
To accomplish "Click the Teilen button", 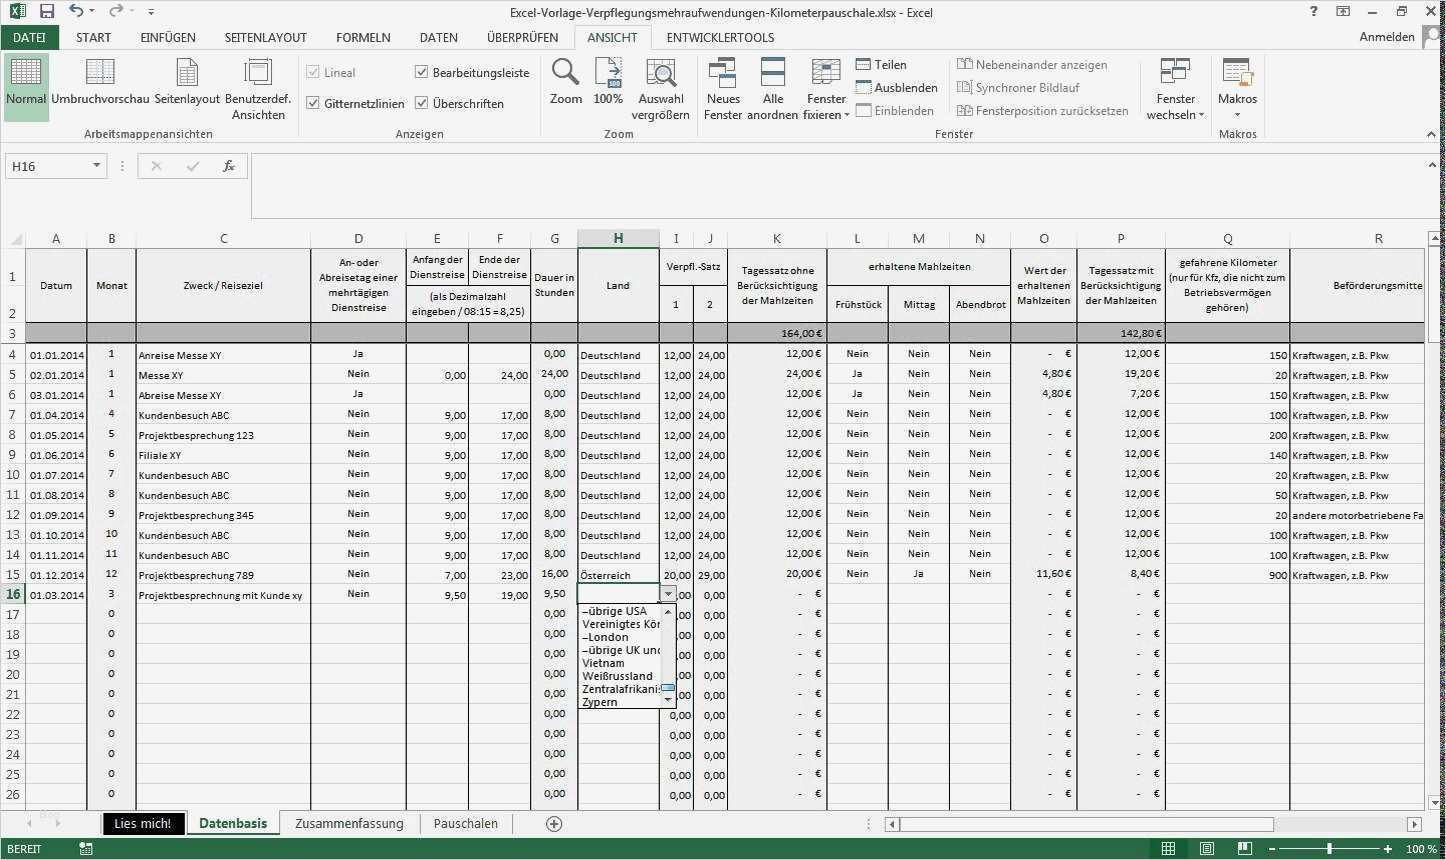I will click(881, 64).
